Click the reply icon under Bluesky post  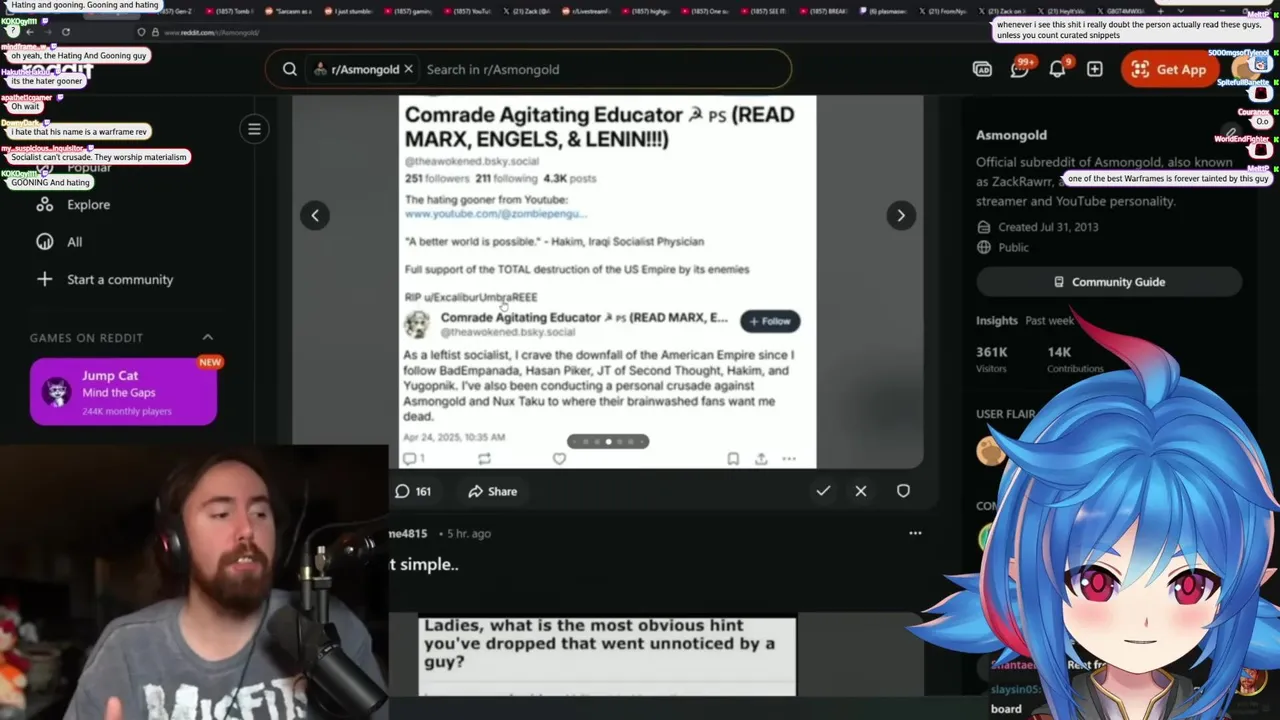pos(409,458)
